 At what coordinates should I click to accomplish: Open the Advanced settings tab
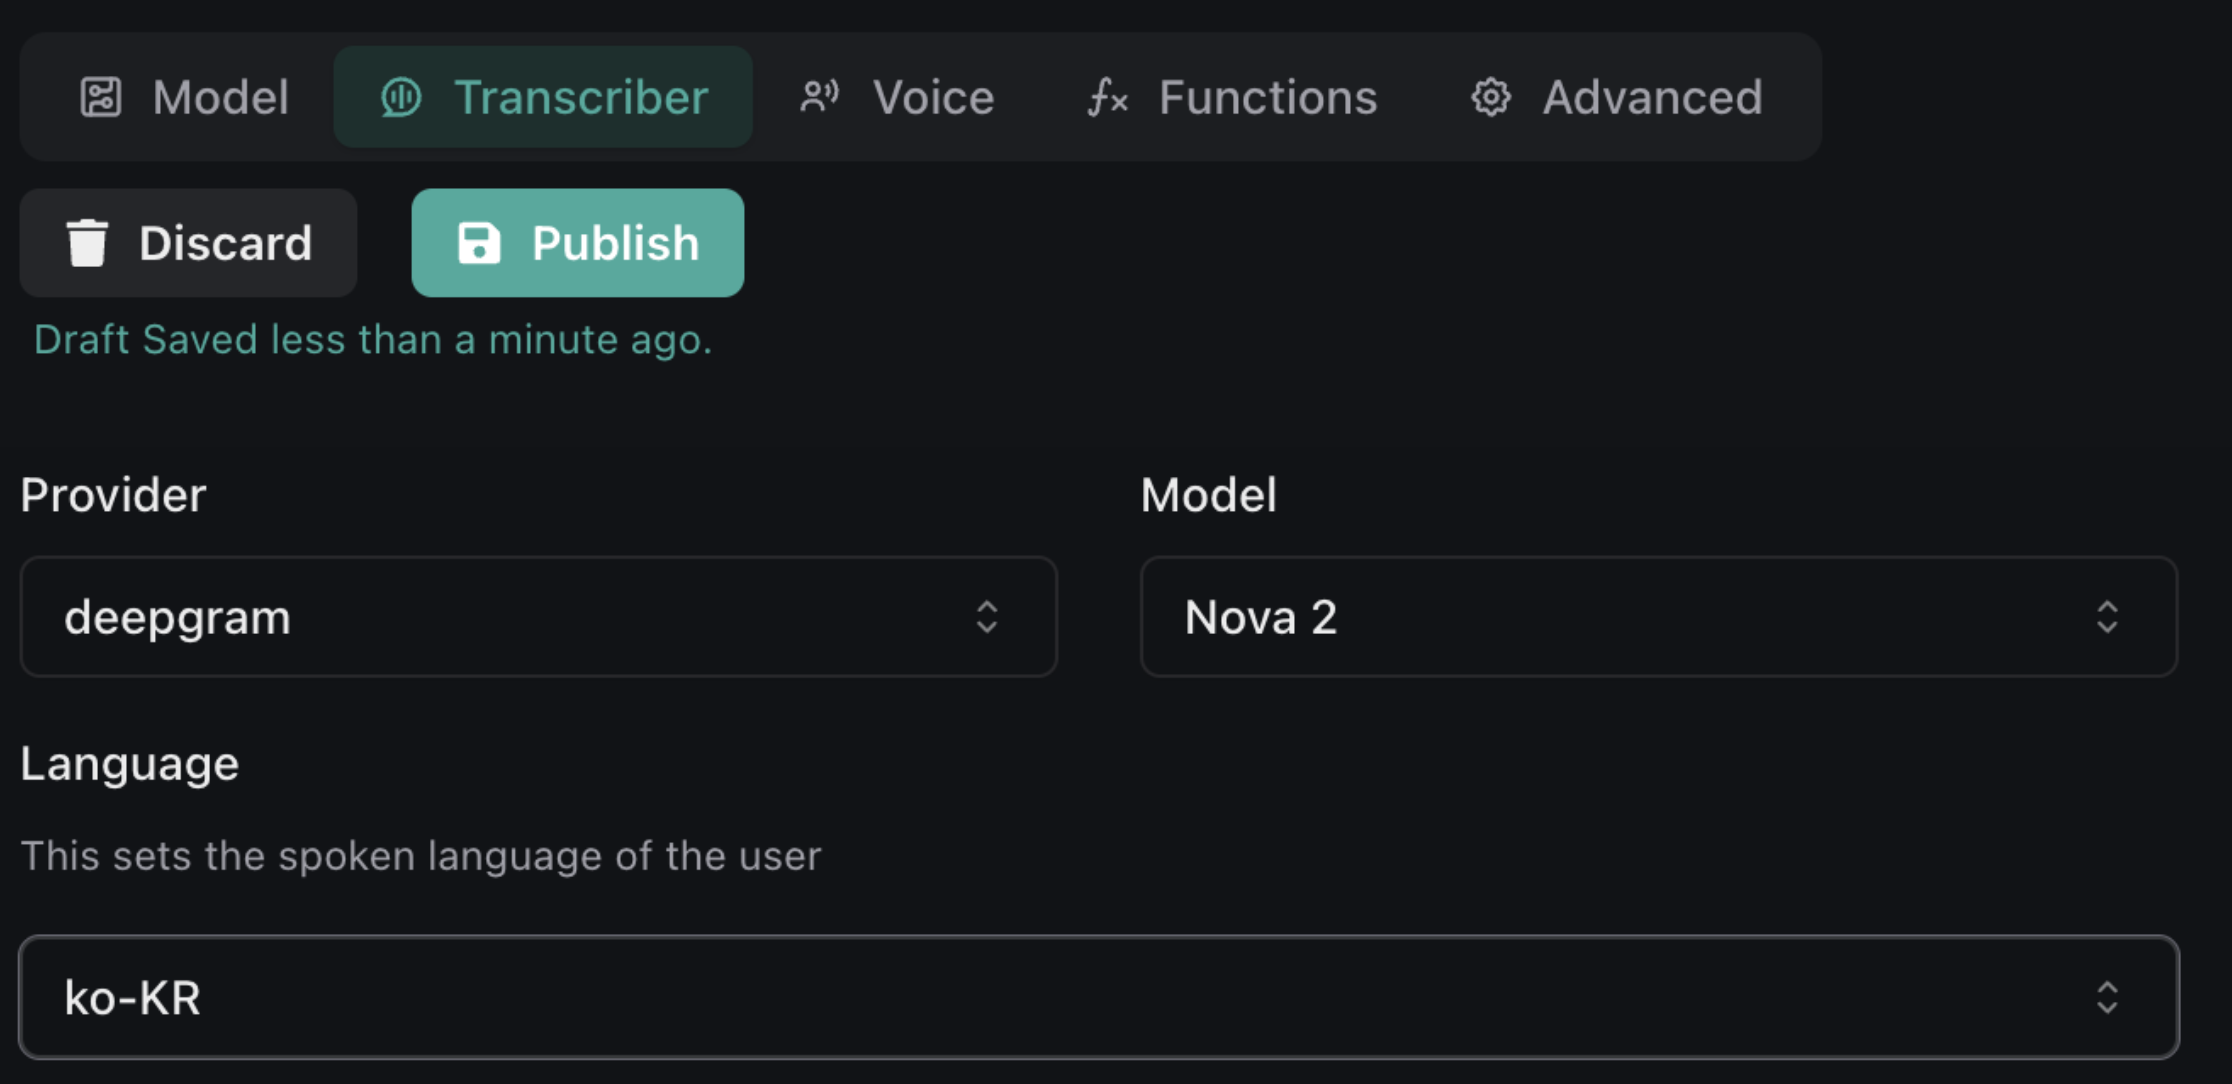1616,98
